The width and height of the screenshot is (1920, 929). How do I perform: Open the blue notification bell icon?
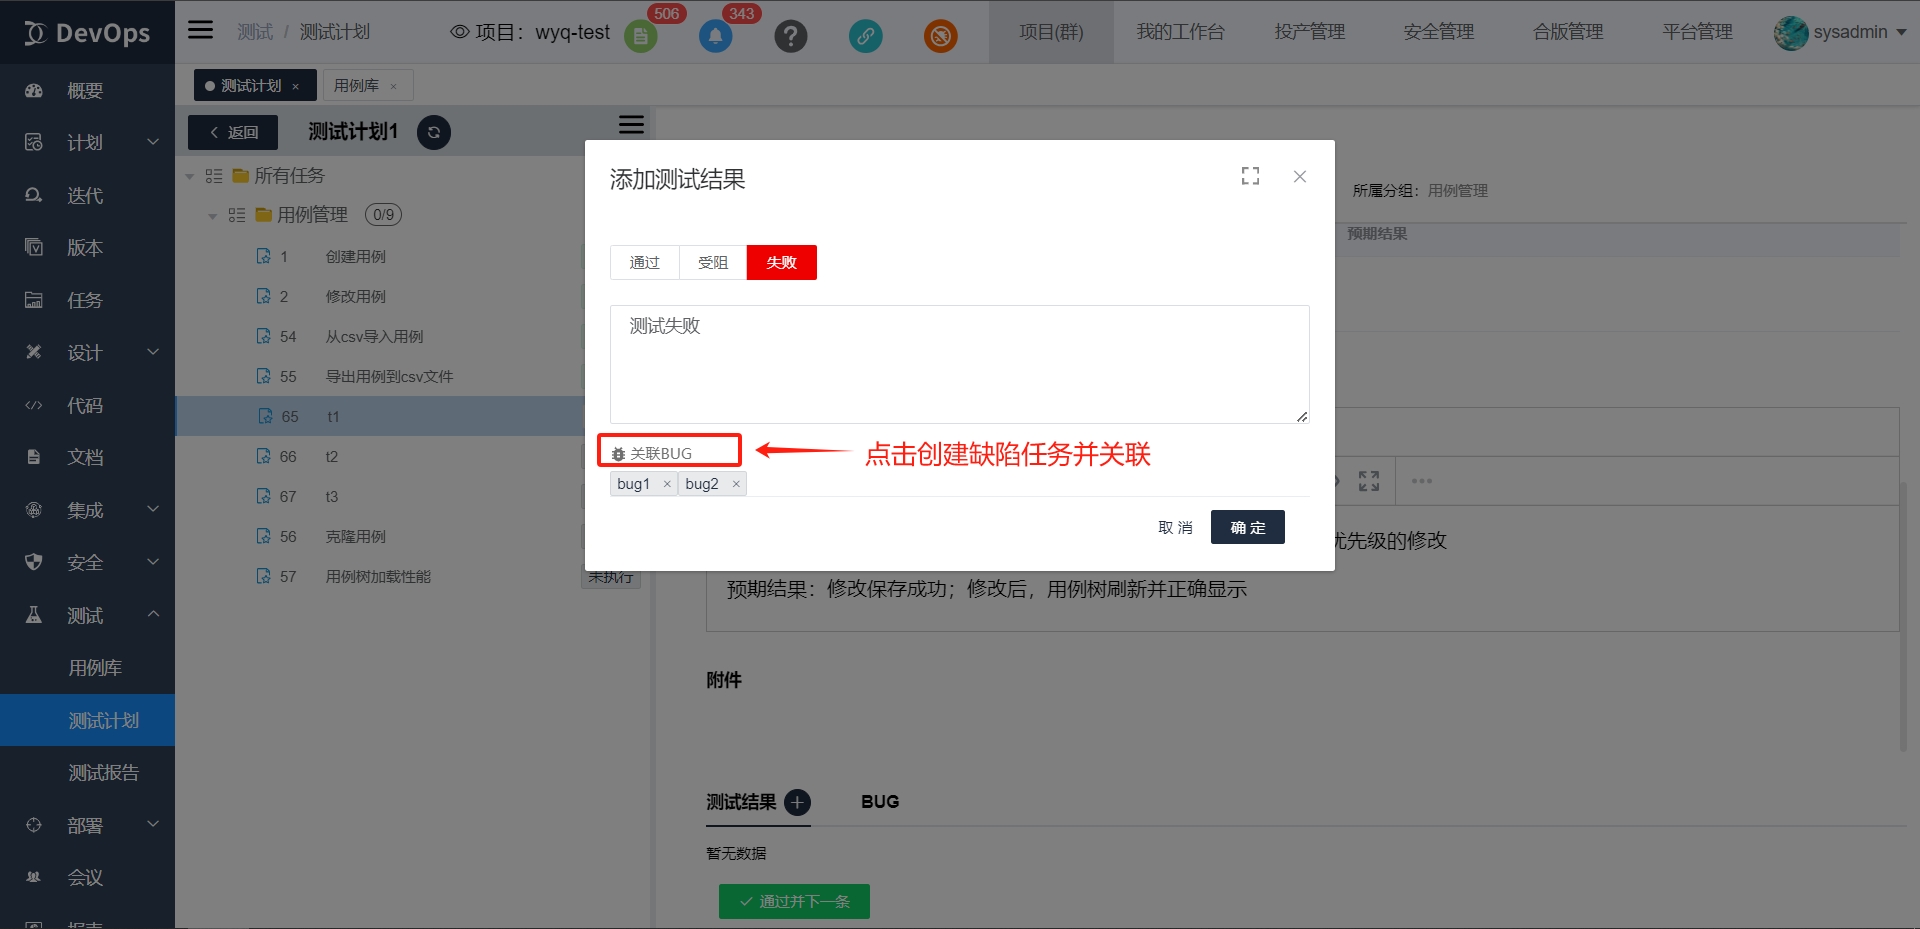tap(715, 37)
